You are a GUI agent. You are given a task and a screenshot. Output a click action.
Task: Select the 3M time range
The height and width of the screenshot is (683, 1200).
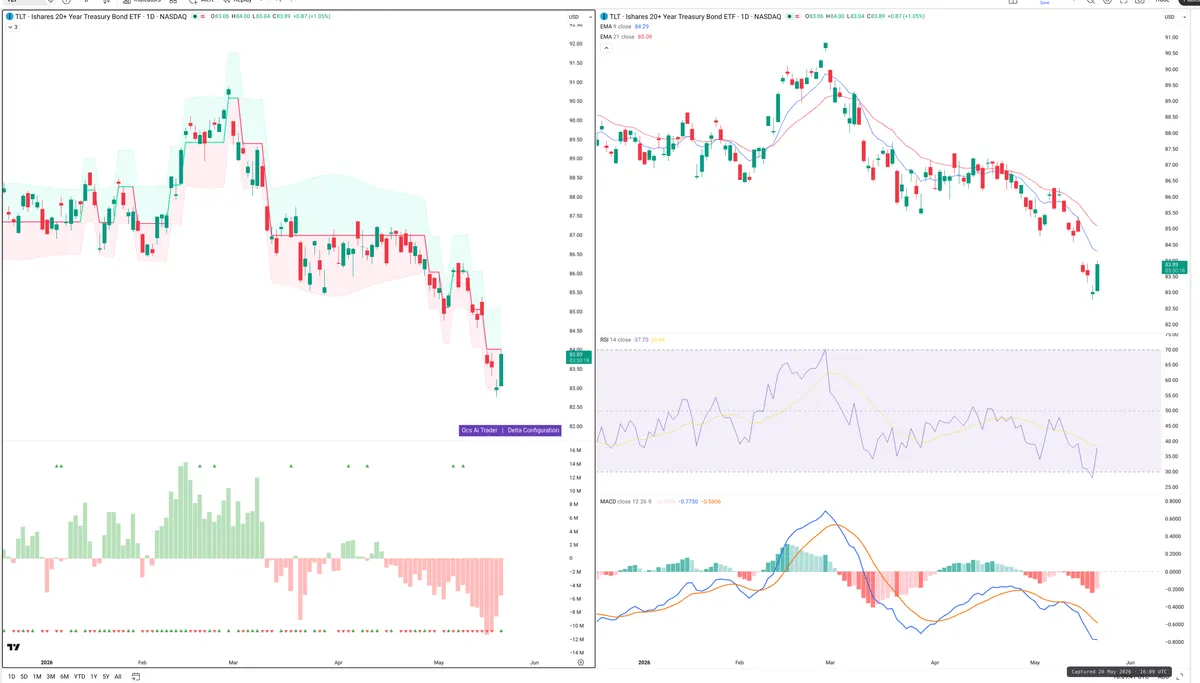click(x=51, y=677)
